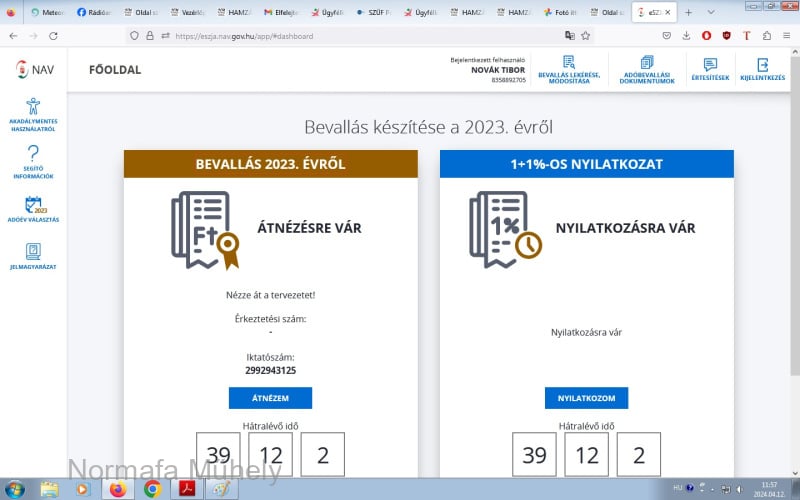Bookmark this page with the star
This screenshot has height=500, width=800.
click(x=586, y=36)
